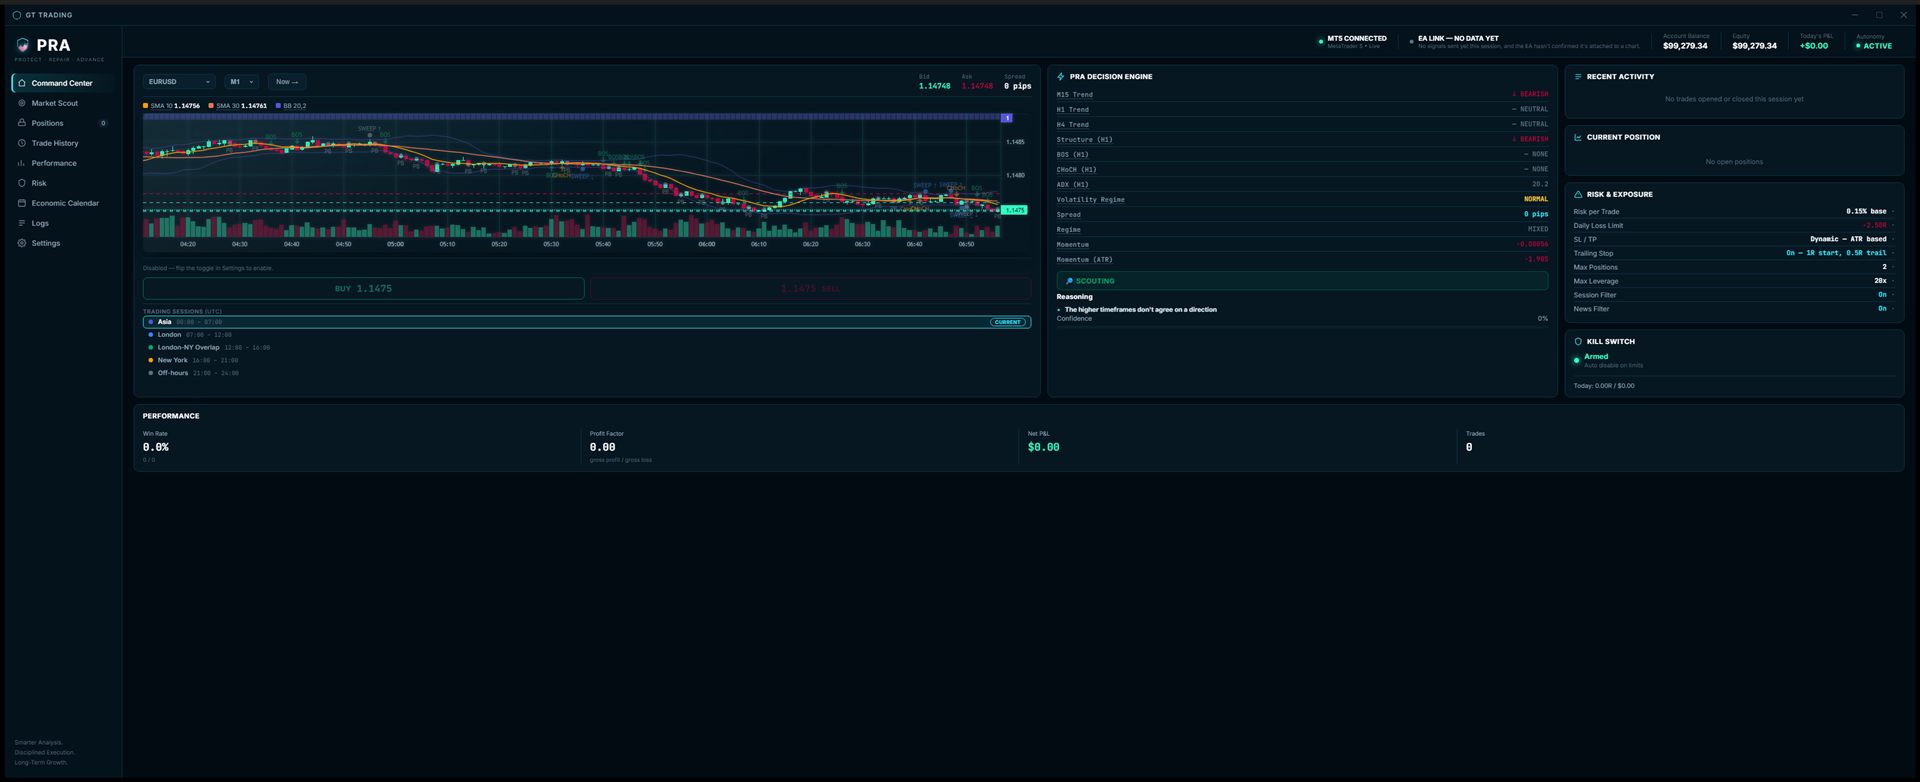This screenshot has width=1920, height=782.
Task: Click the Positions lock icon
Action: click(21, 123)
